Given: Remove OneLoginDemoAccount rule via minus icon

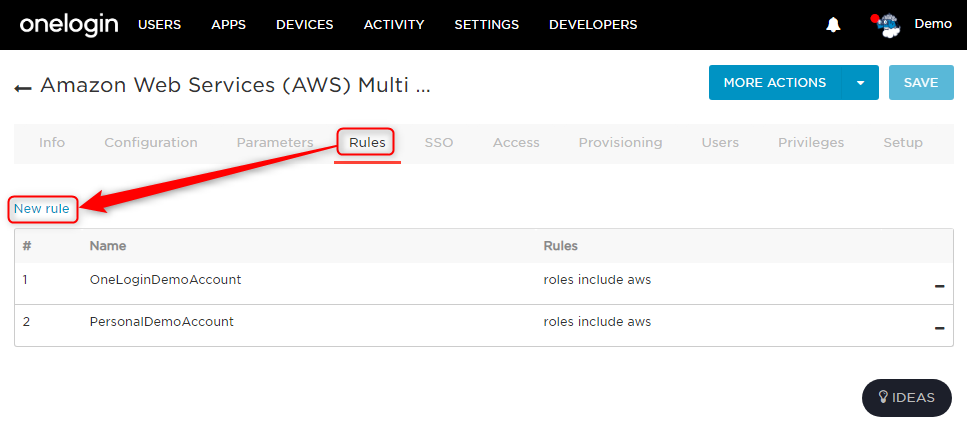Looking at the screenshot, I should [939, 286].
